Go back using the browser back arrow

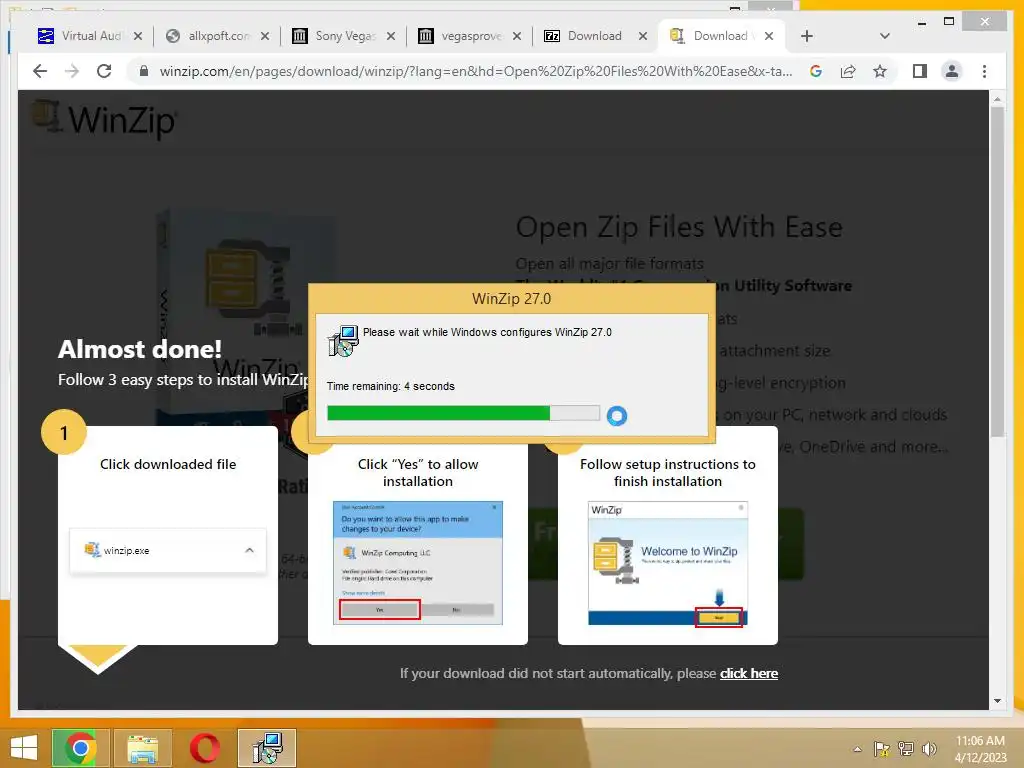[x=40, y=71]
